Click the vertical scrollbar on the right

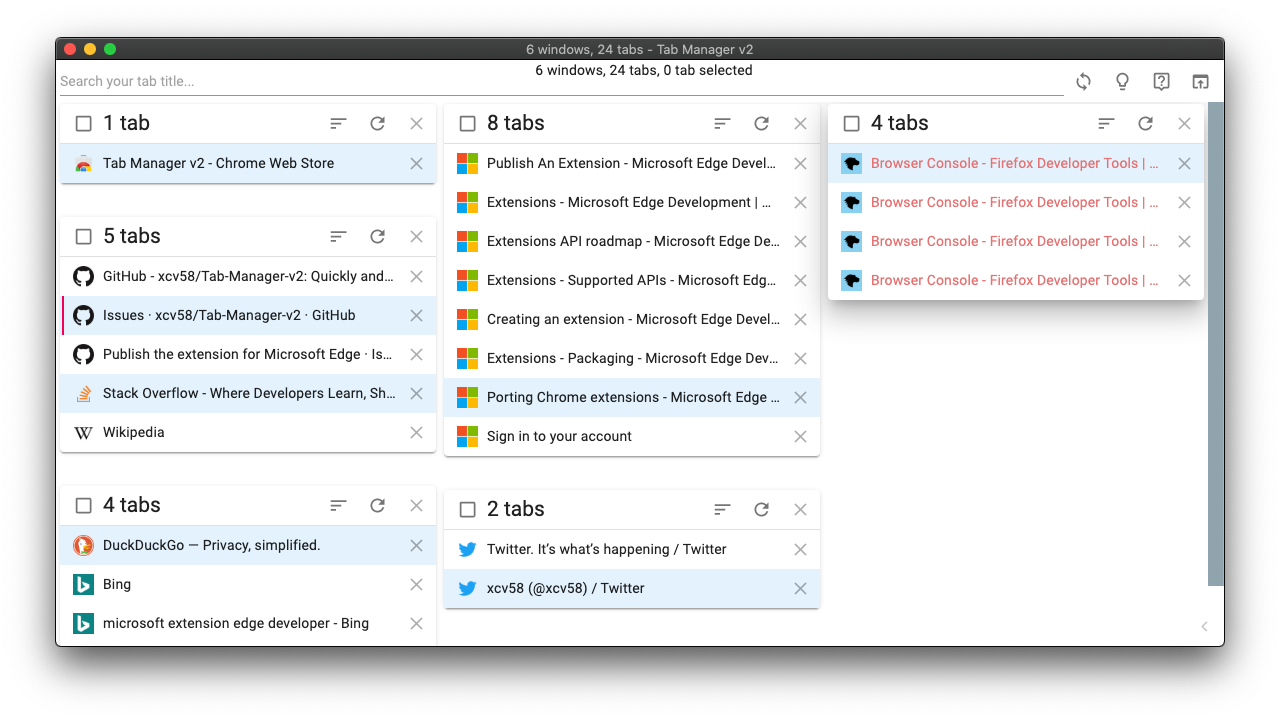[1216, 344]
